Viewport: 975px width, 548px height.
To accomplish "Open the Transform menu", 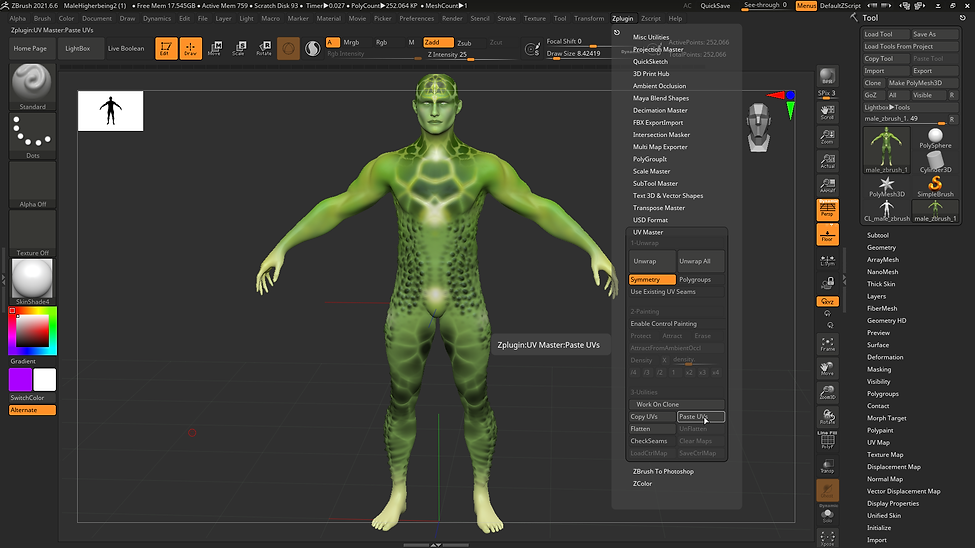I will [x=589, y=18].
